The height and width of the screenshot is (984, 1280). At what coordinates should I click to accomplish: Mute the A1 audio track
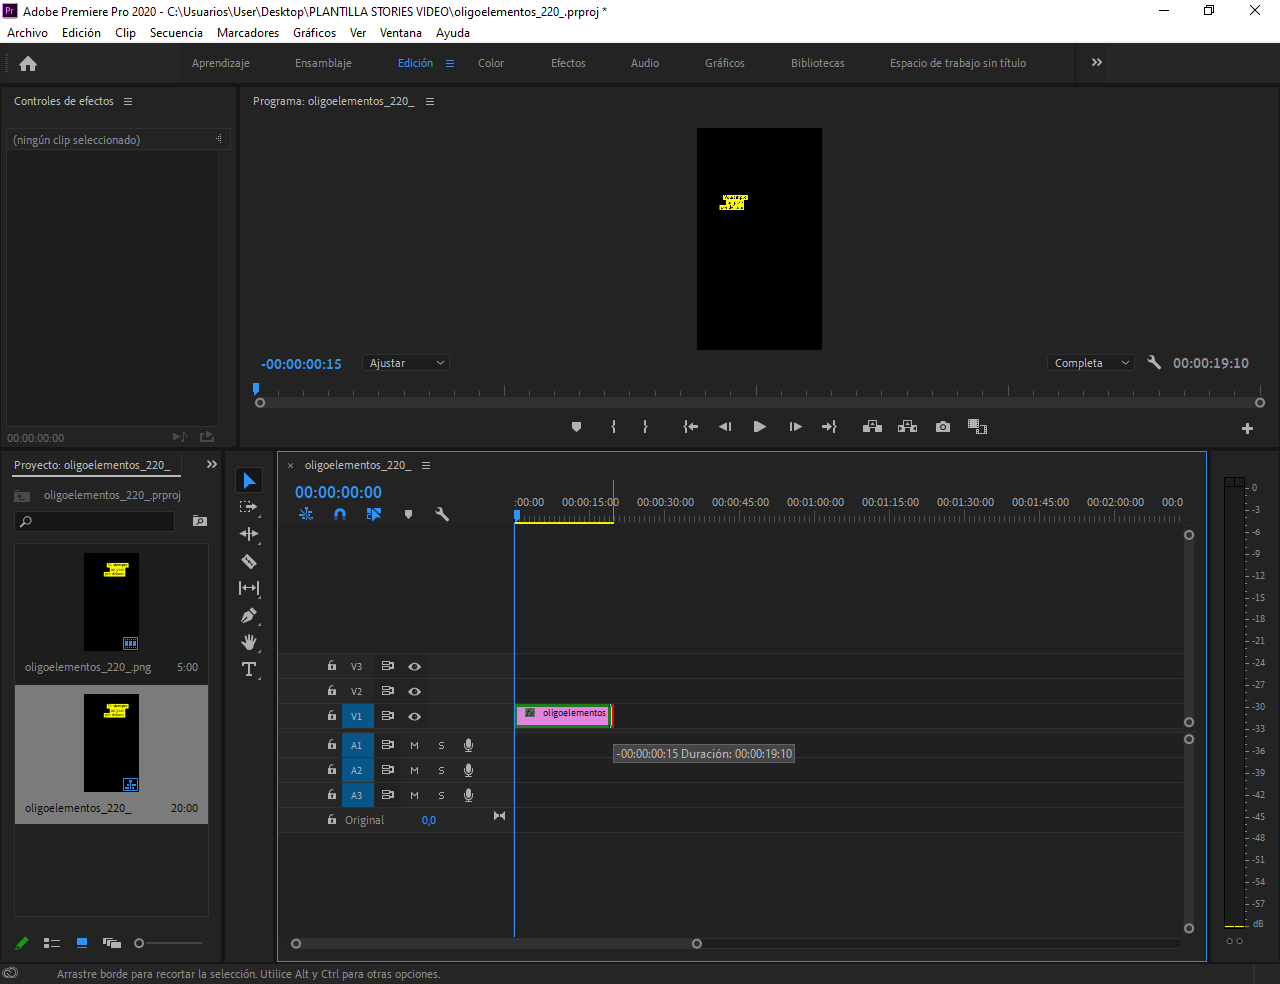pyautogui.click(x=414, y=745)
